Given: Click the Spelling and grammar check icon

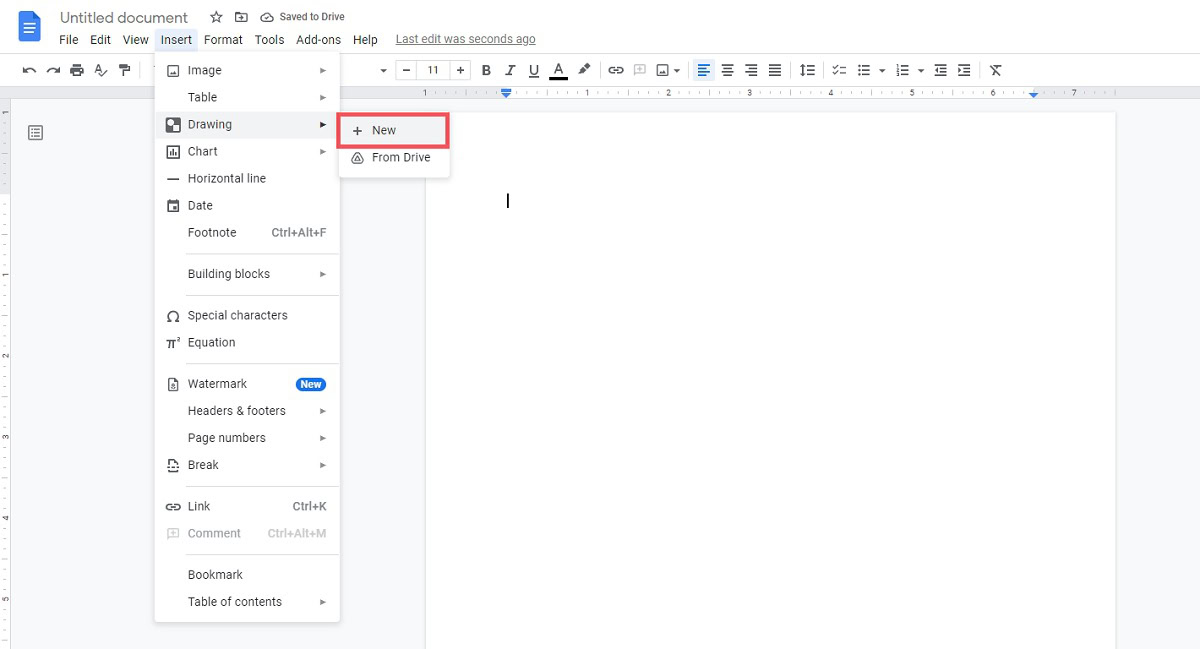Looking at the screenshot, I should pyautogui.click(x=101, y=70).
